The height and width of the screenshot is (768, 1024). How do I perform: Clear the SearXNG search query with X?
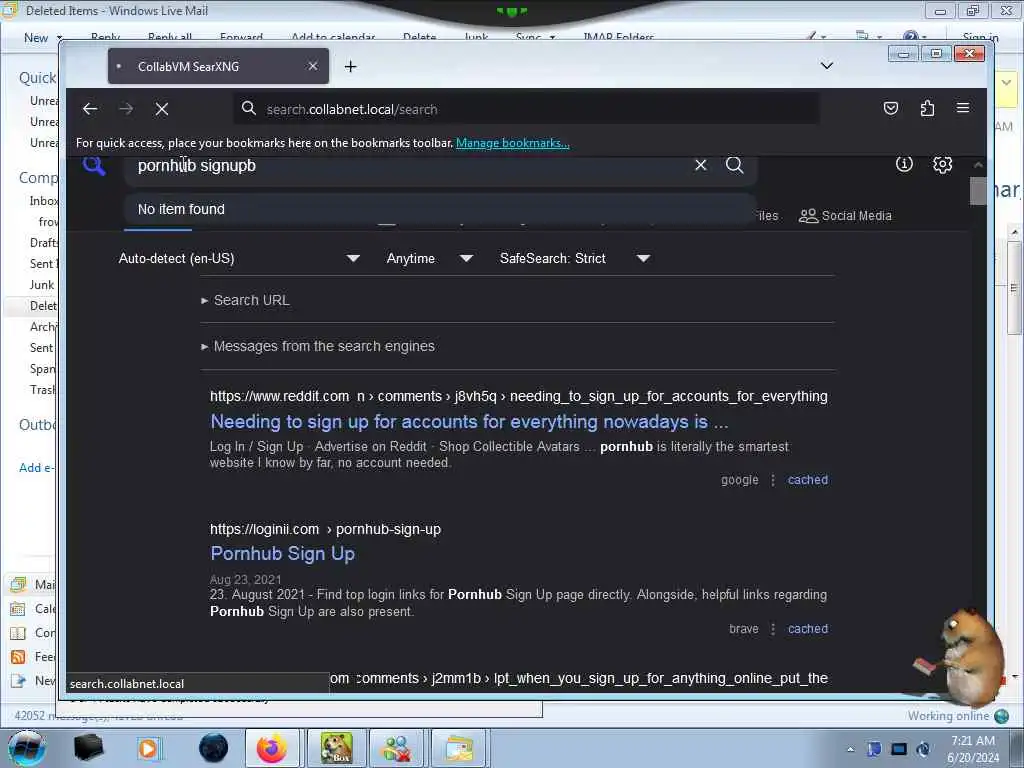701,165
